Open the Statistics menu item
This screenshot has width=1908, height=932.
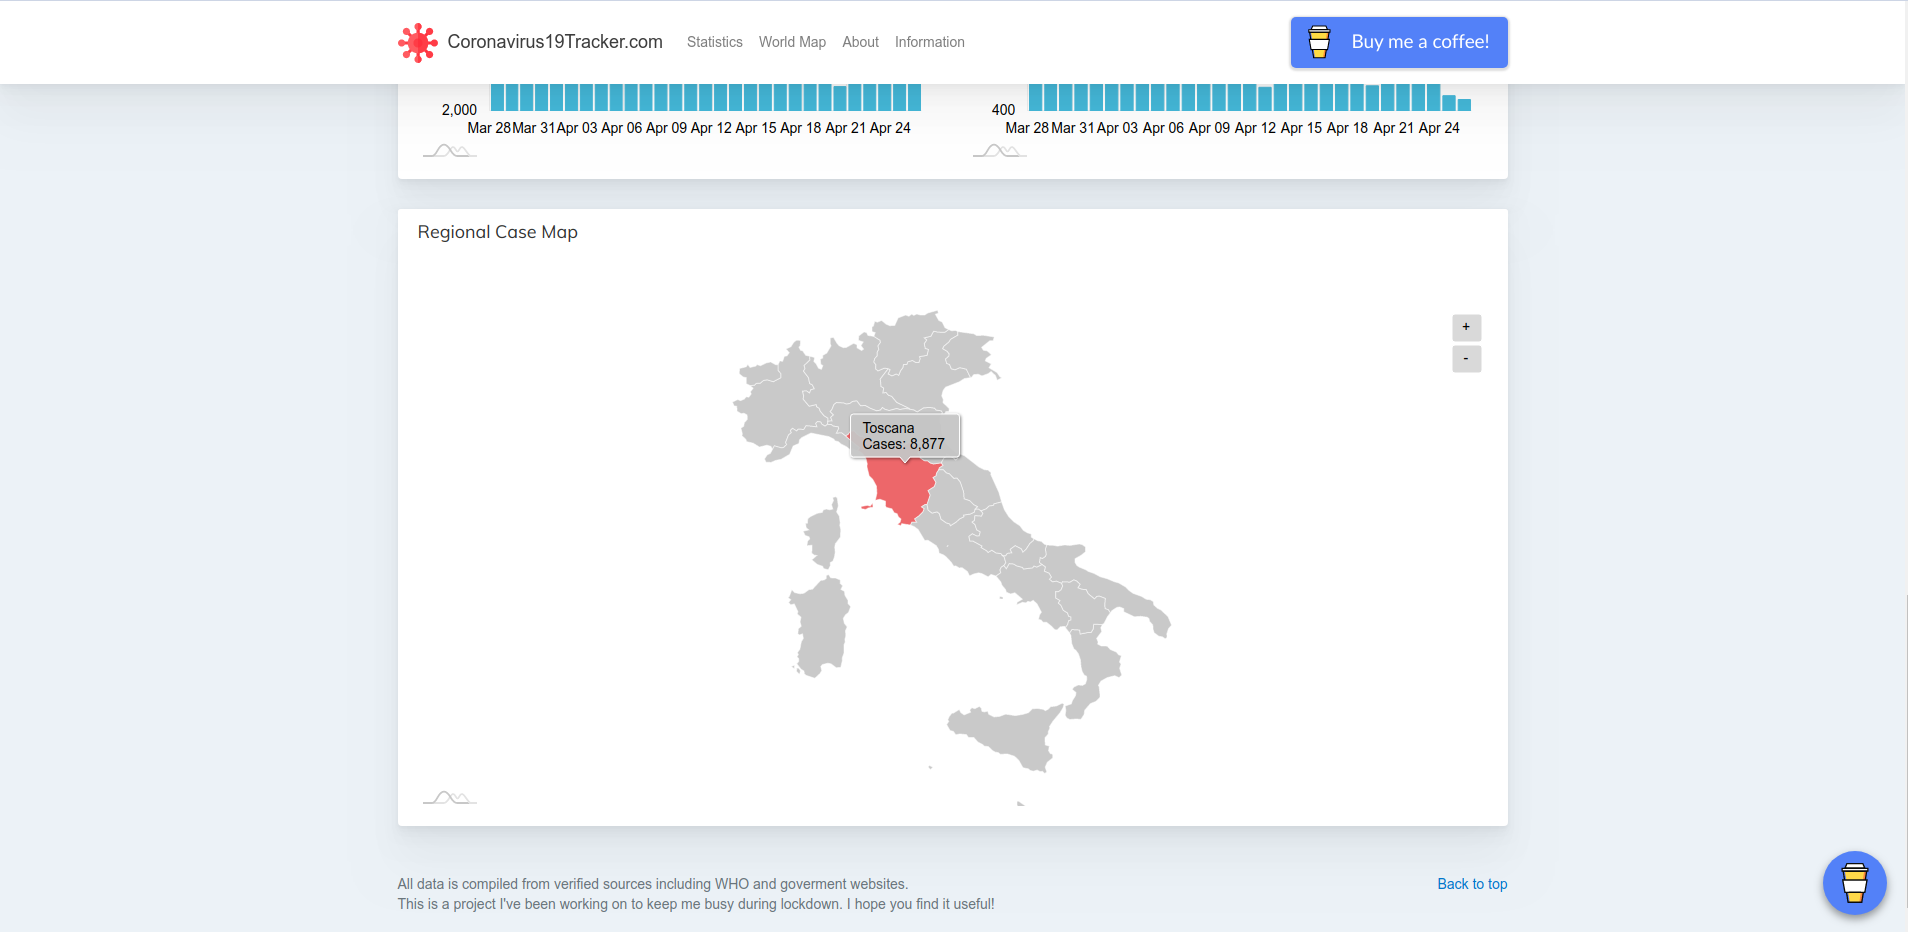click(714, 42)
